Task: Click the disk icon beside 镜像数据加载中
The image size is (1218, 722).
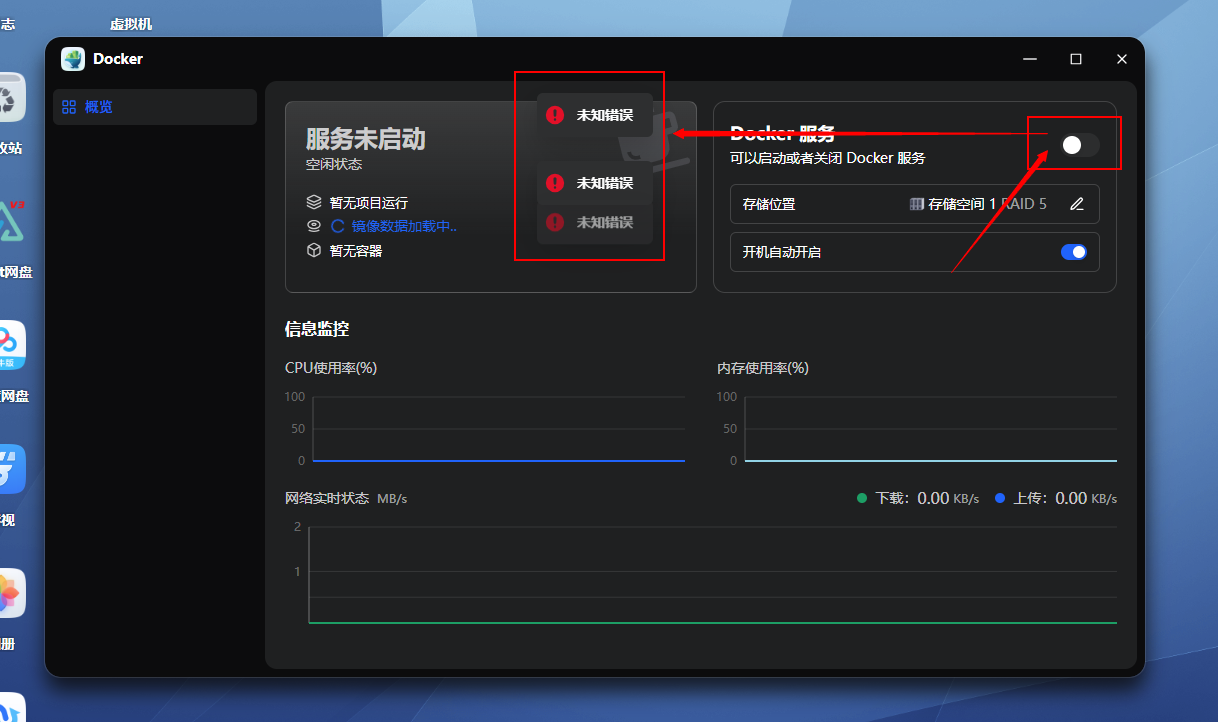Action: point(314,226)
